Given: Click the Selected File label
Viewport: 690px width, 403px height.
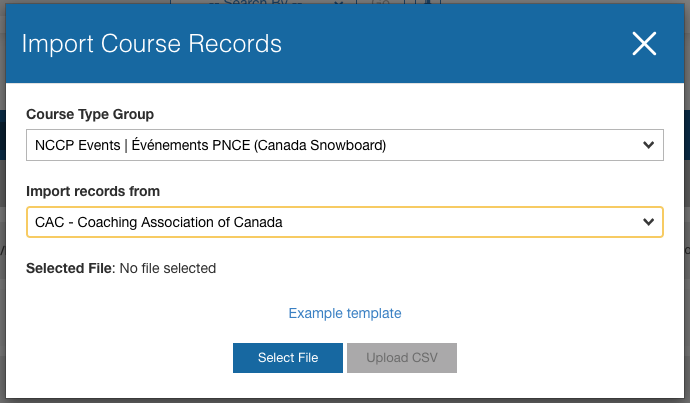Looking at the screenshot, I should click(x=70, y=268).
